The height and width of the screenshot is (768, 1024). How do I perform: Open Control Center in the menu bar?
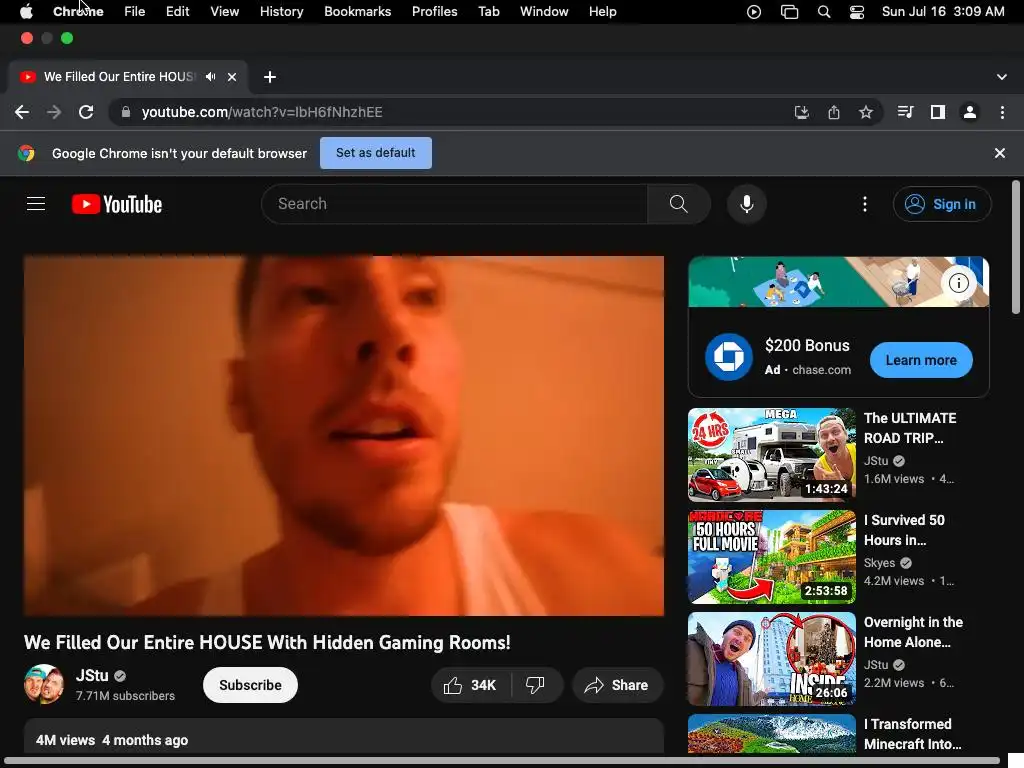(x=857, y=12)
